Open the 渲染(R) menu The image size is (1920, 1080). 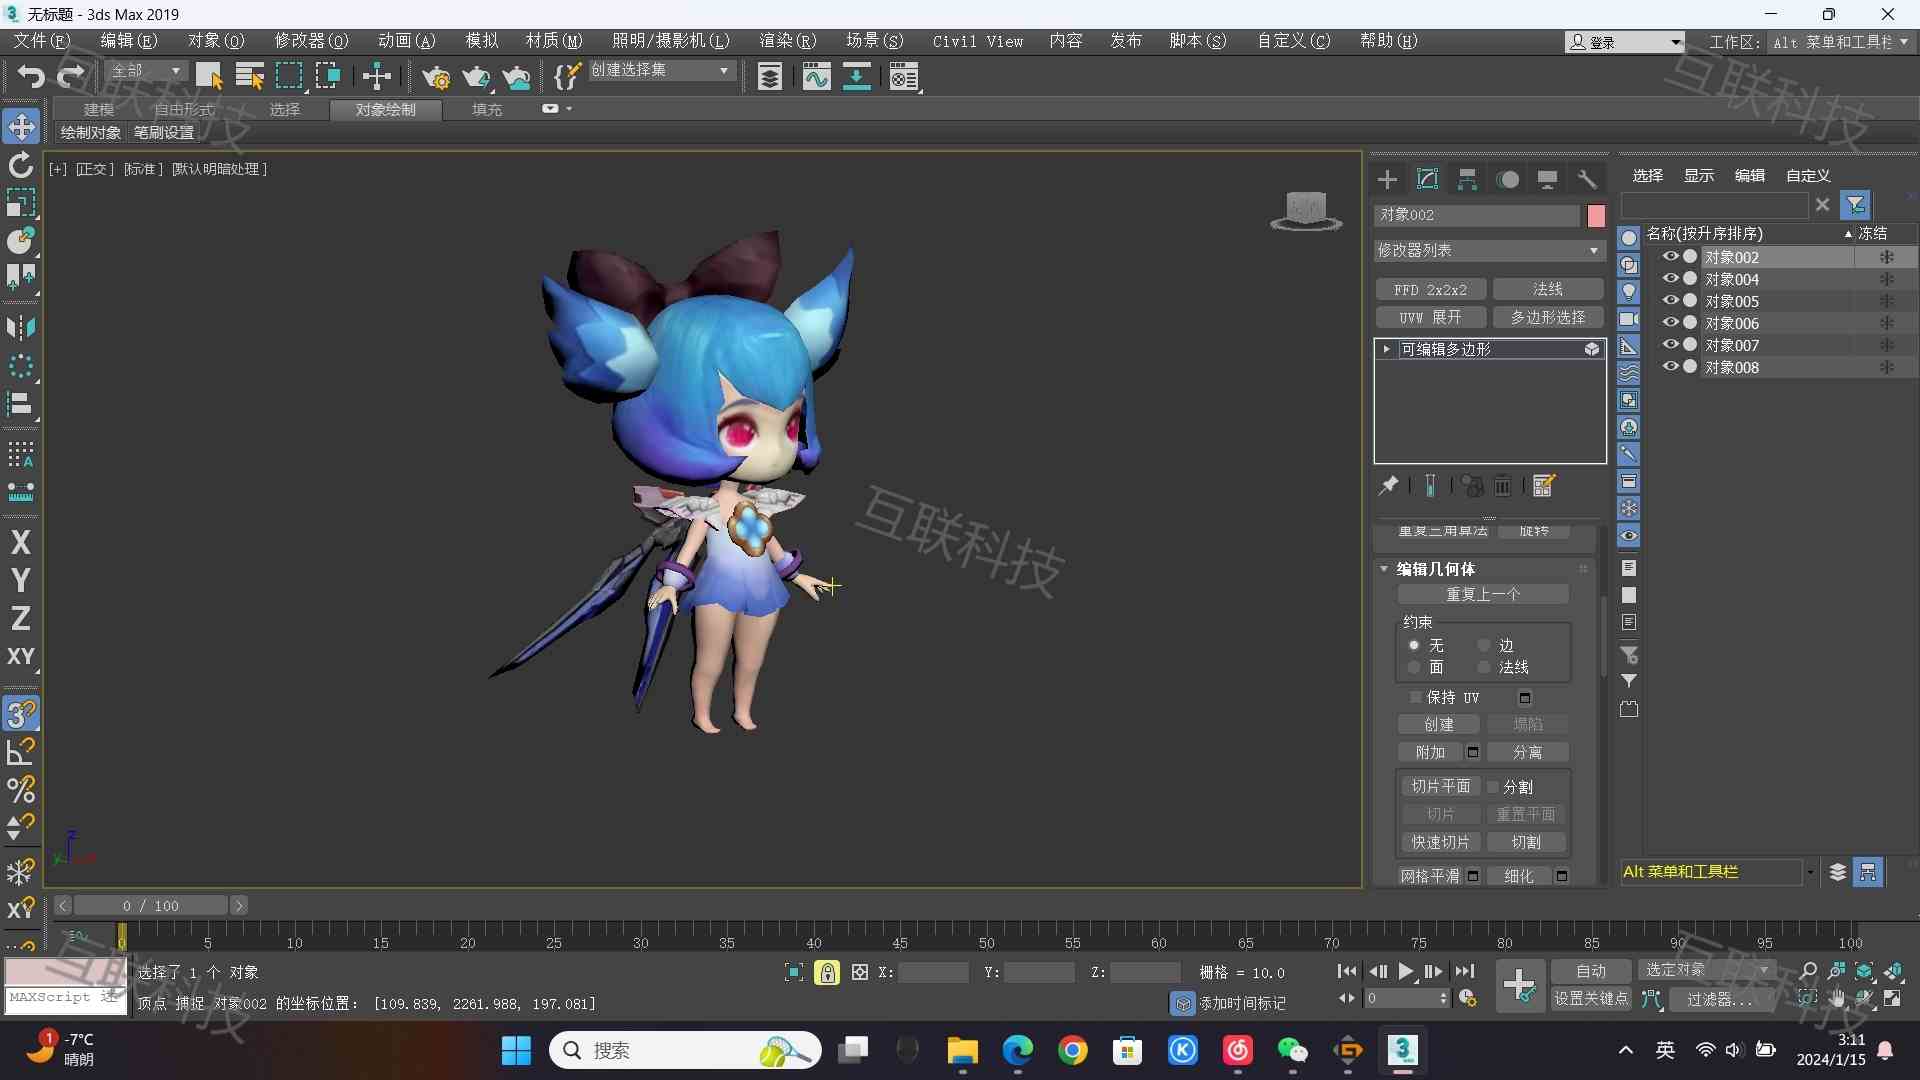click(788, 41)
